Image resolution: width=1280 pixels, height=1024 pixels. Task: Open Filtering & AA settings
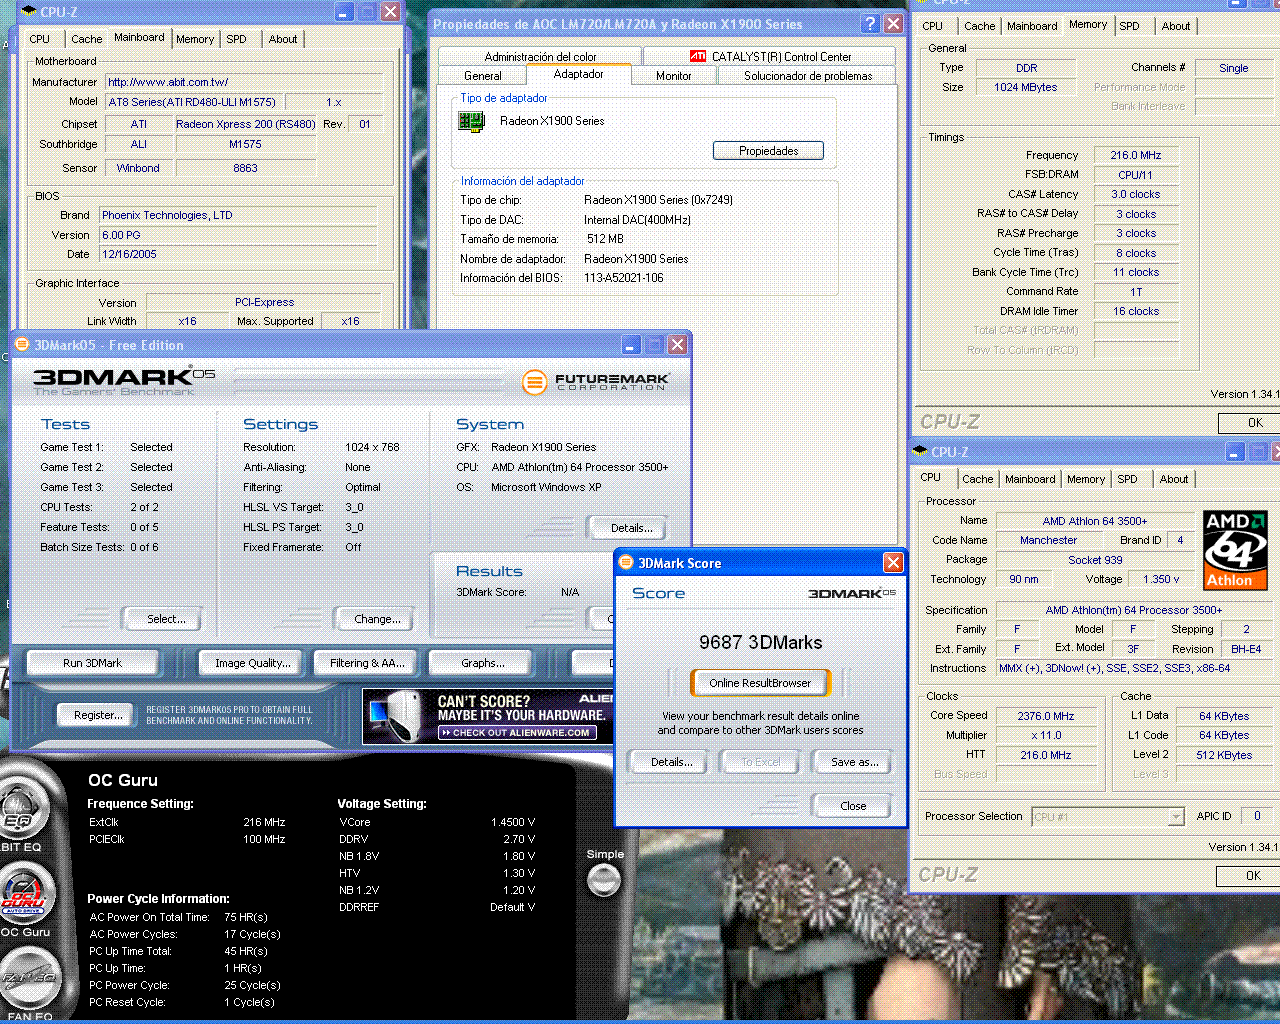[x=367, y=663]
